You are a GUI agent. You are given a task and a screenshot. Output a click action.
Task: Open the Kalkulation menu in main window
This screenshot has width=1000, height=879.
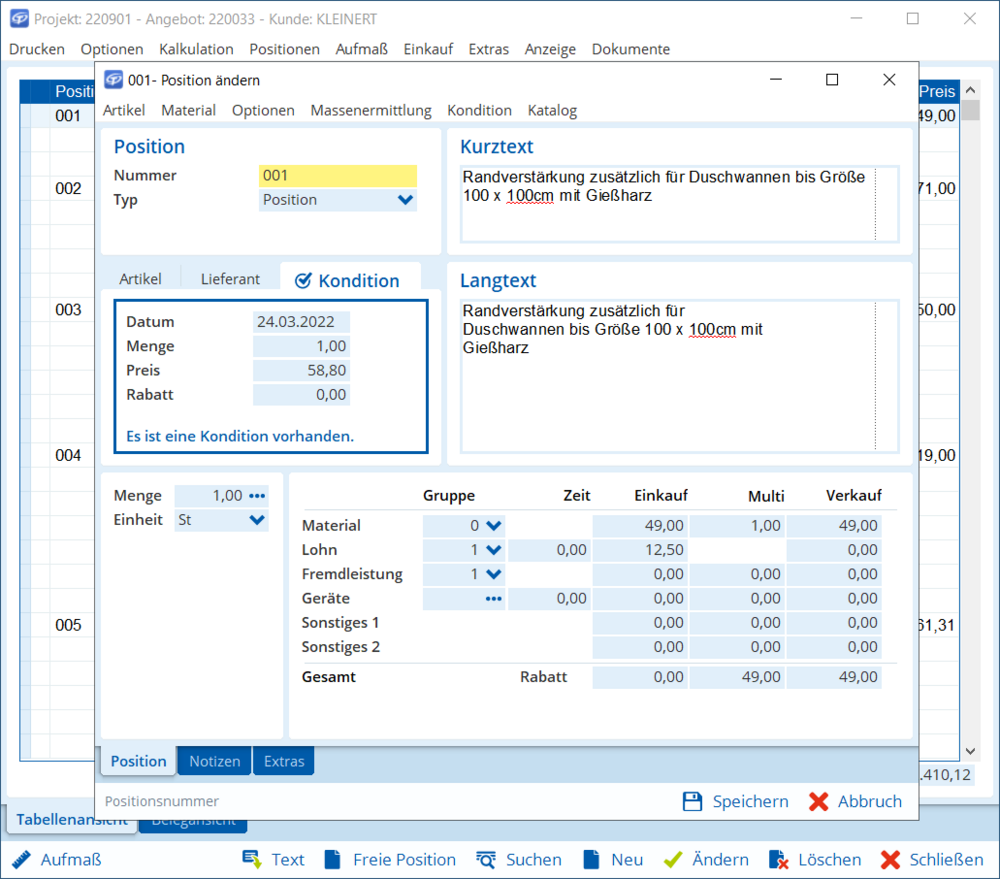pos(196,49)
